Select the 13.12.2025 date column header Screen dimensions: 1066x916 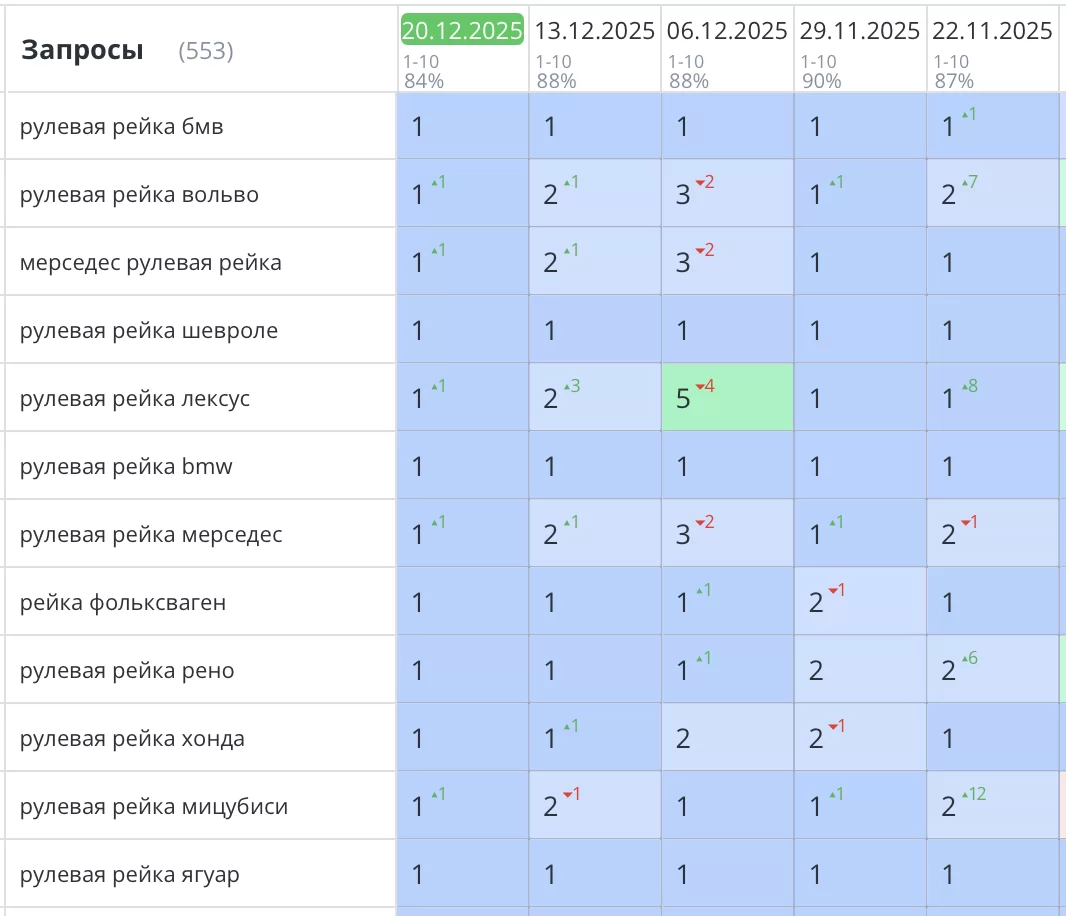(x=594, y=31)
